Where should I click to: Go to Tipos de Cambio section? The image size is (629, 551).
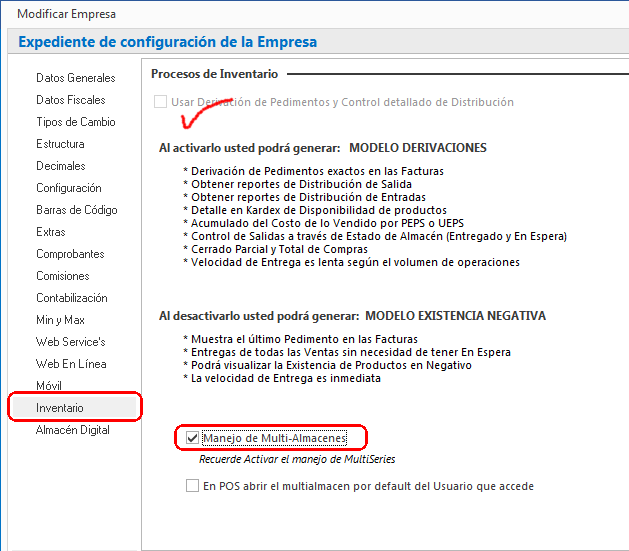[75, 122]
